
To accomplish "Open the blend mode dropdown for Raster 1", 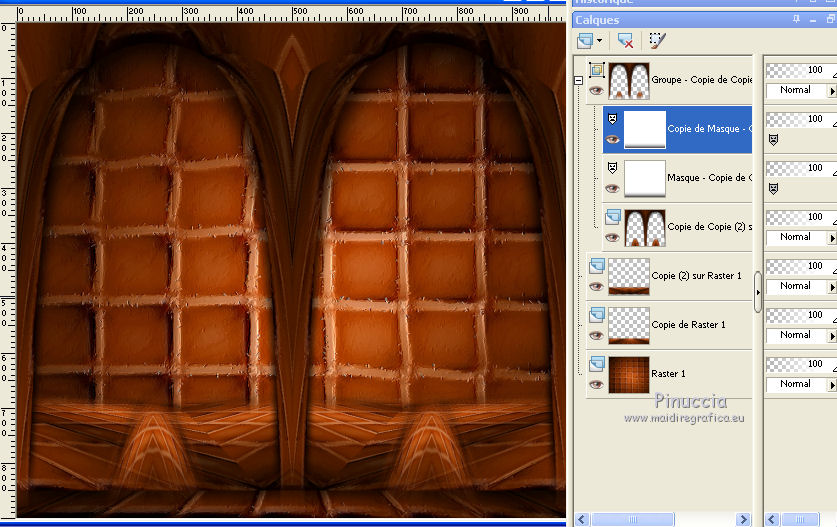I will point(832,384).
